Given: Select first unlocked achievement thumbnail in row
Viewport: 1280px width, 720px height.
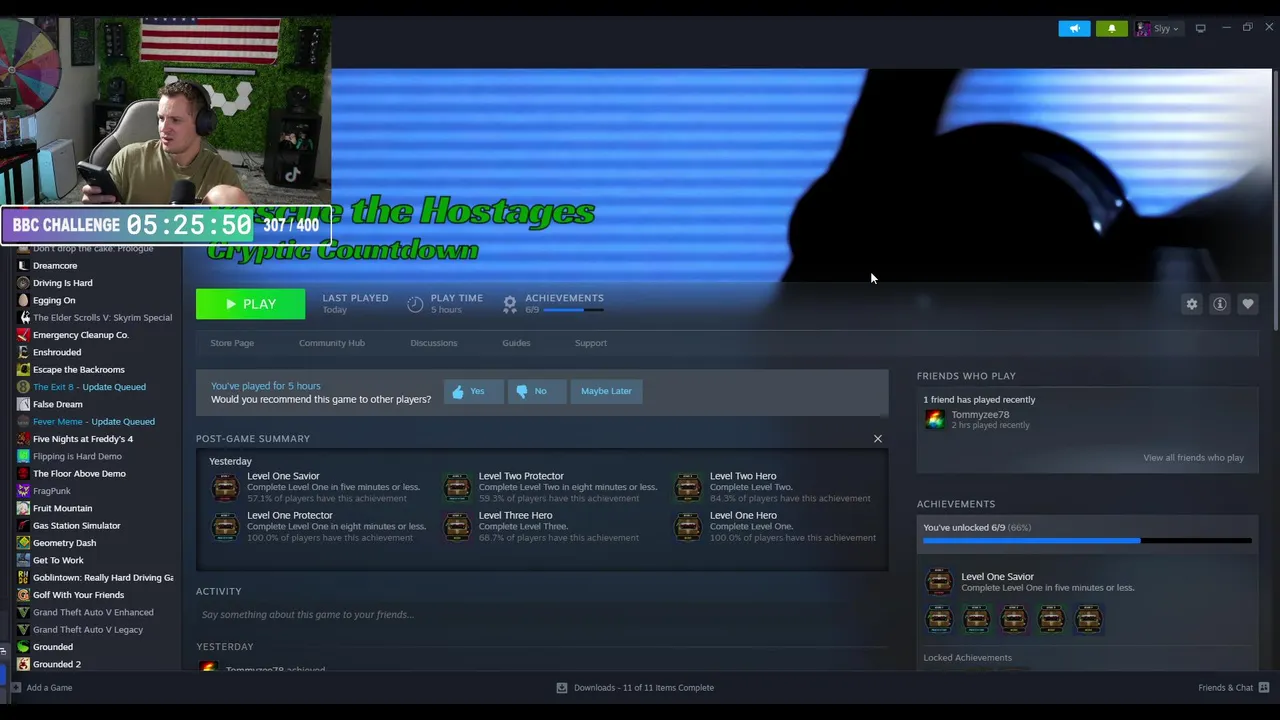Looking at the screenshot, I should (x=939, y=619).
